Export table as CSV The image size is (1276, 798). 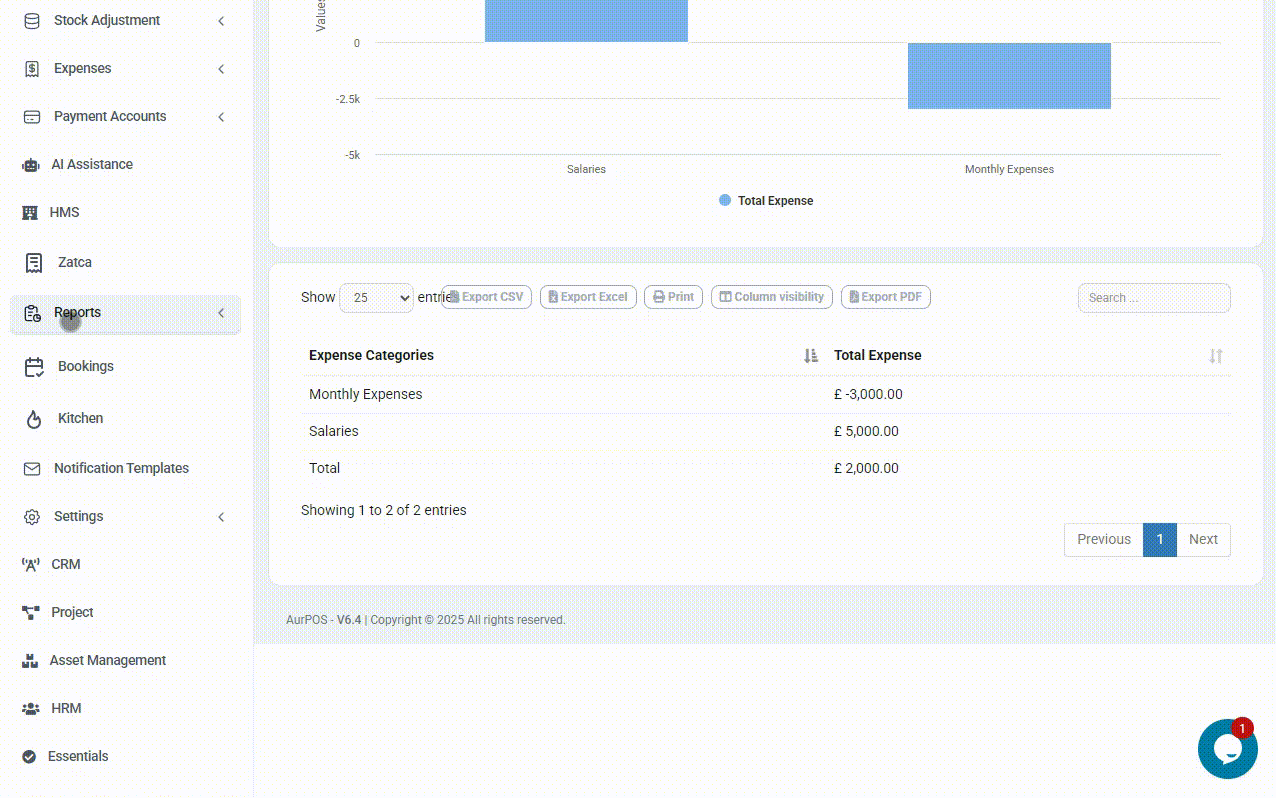point(487,297)
